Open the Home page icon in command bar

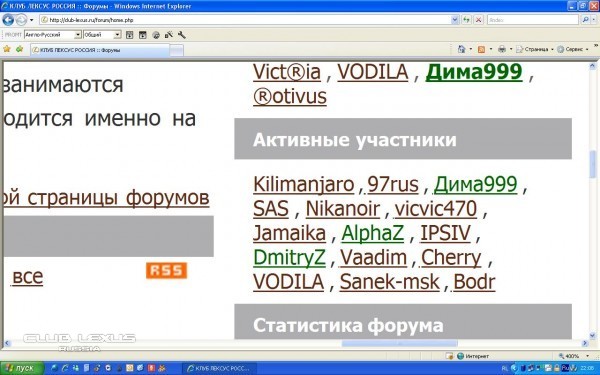(462, 49)
